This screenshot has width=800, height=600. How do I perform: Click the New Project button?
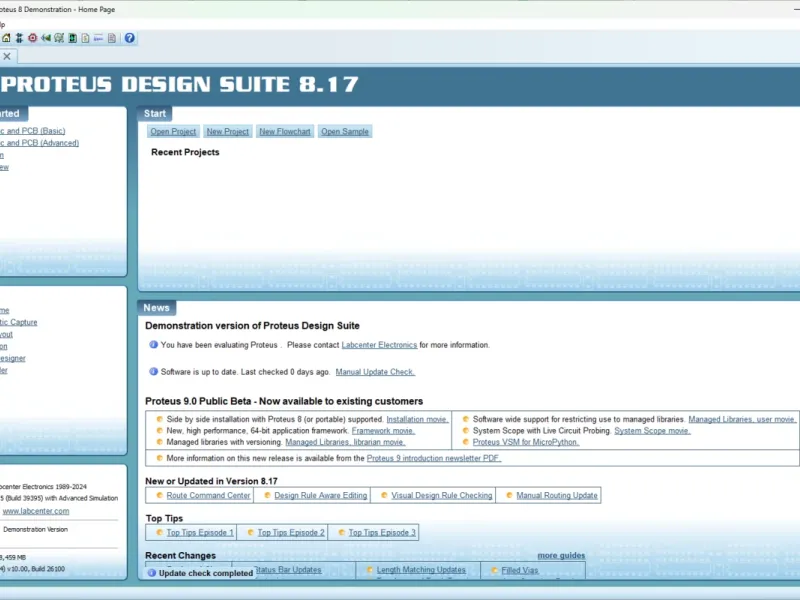228,132
